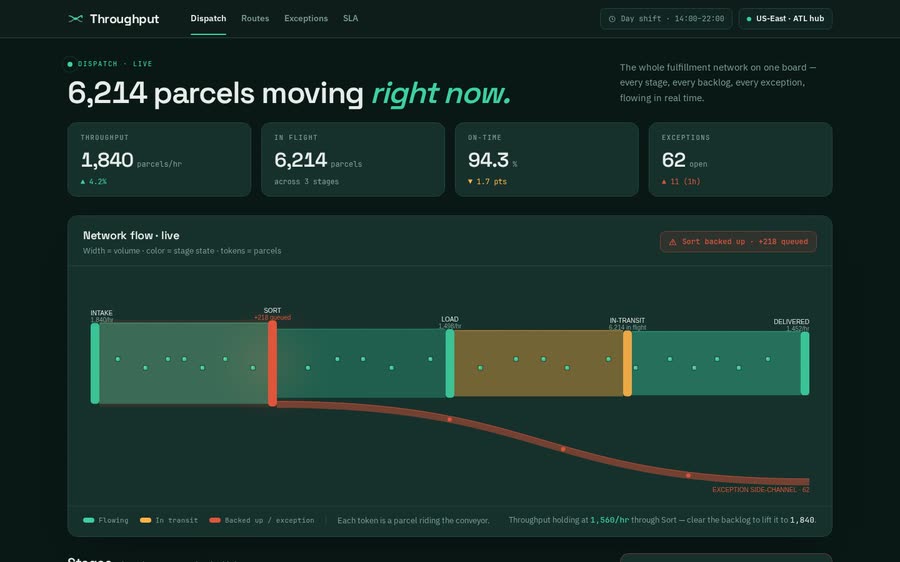This screenshot has height=562, width=900.
Task: Switch to the Routes tab
Action: tap(255, 18)
